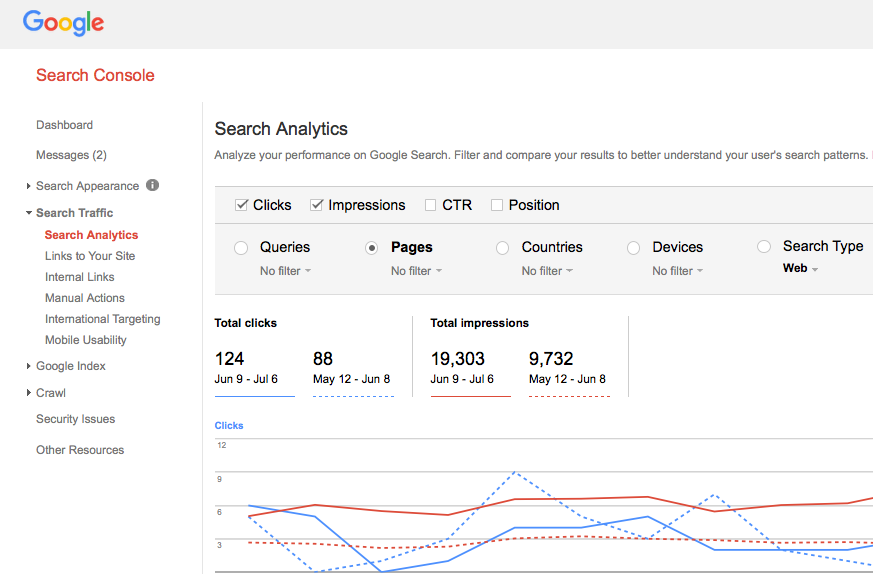
Task: Uncheck the Clicks checkbox
Action: tap(241, 205)
